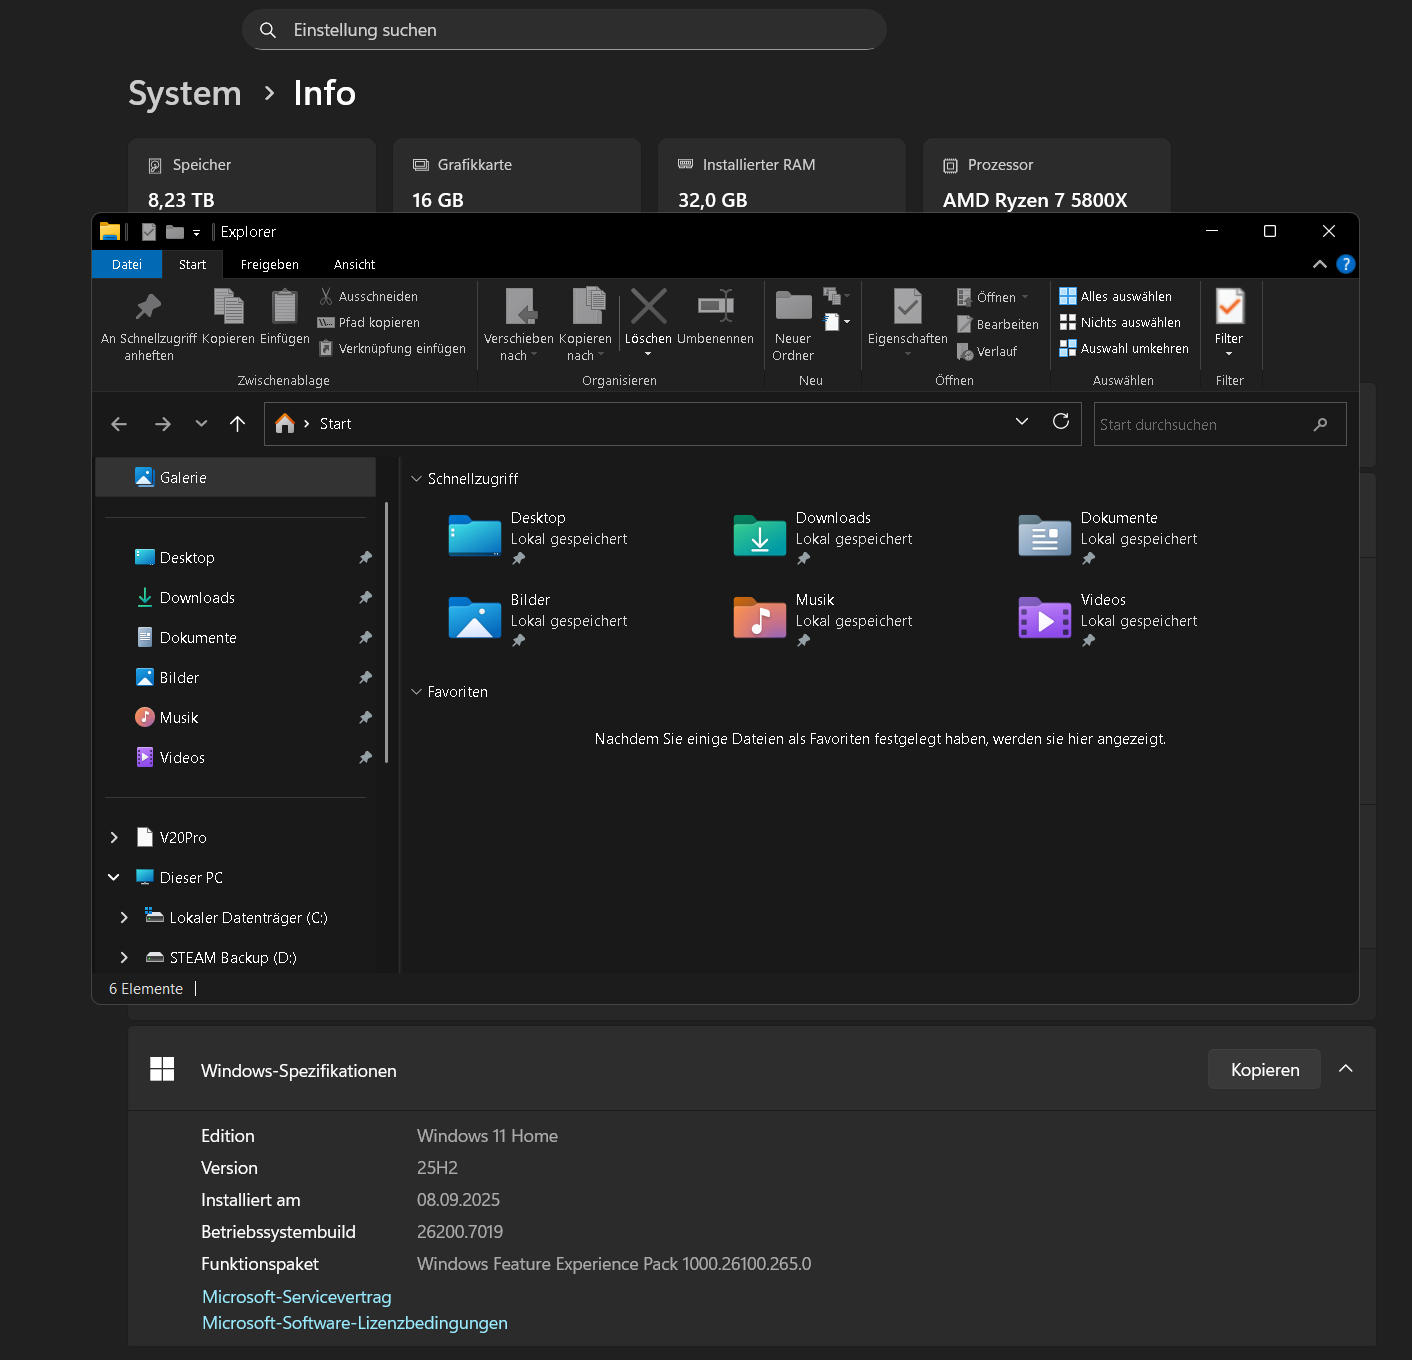Screen dimensions: 1412x1360
Task: Open Microsoft-Software-Lizenzbedingungen link
Action: 355,1322
